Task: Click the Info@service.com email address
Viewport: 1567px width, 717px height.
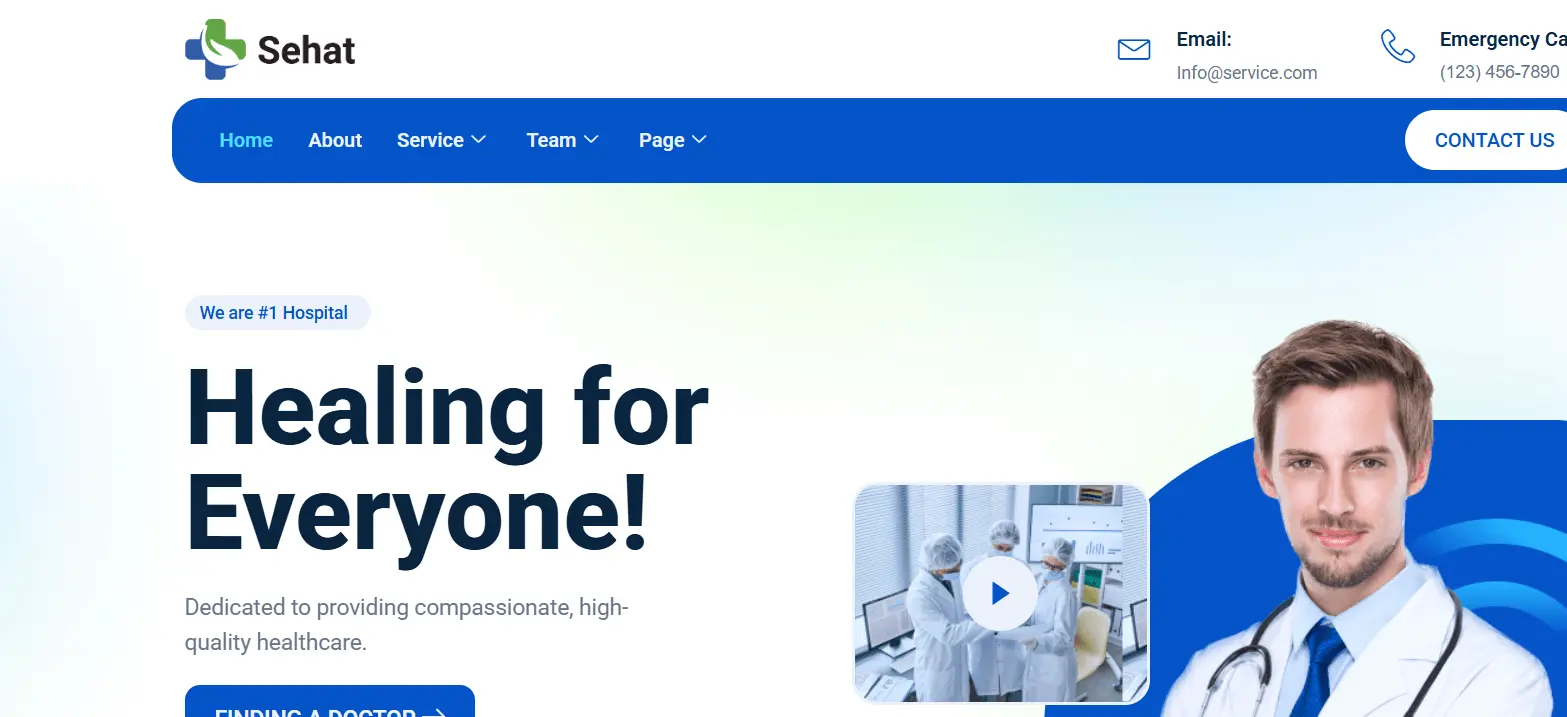Action: [1246, 73]
